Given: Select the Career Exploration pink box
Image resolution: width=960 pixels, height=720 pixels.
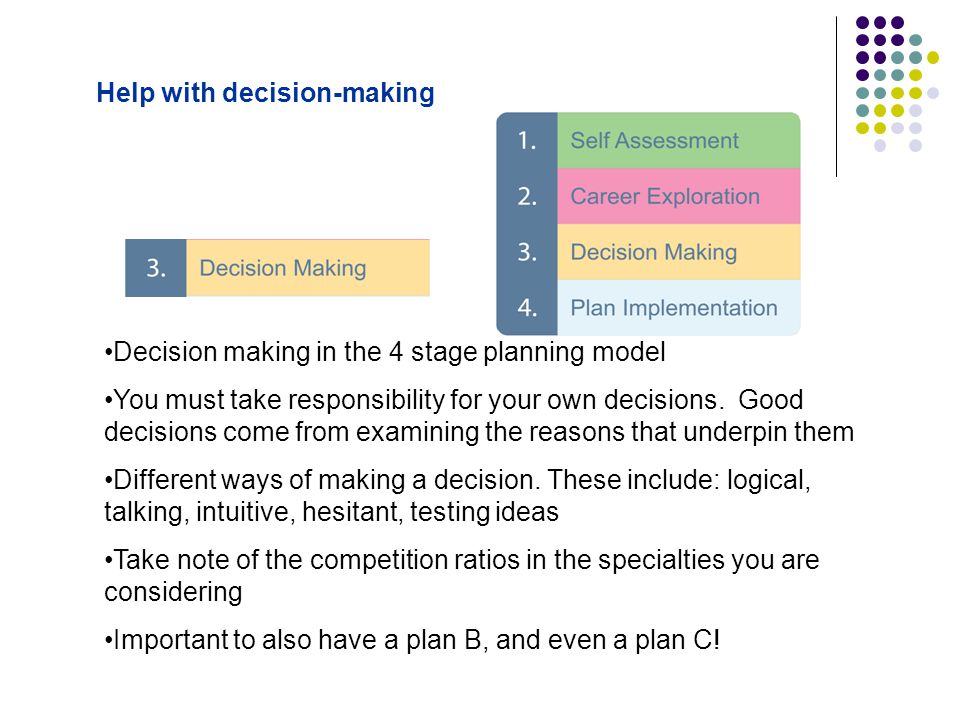Looking at the screenshot, I should (x=678, y=196).
